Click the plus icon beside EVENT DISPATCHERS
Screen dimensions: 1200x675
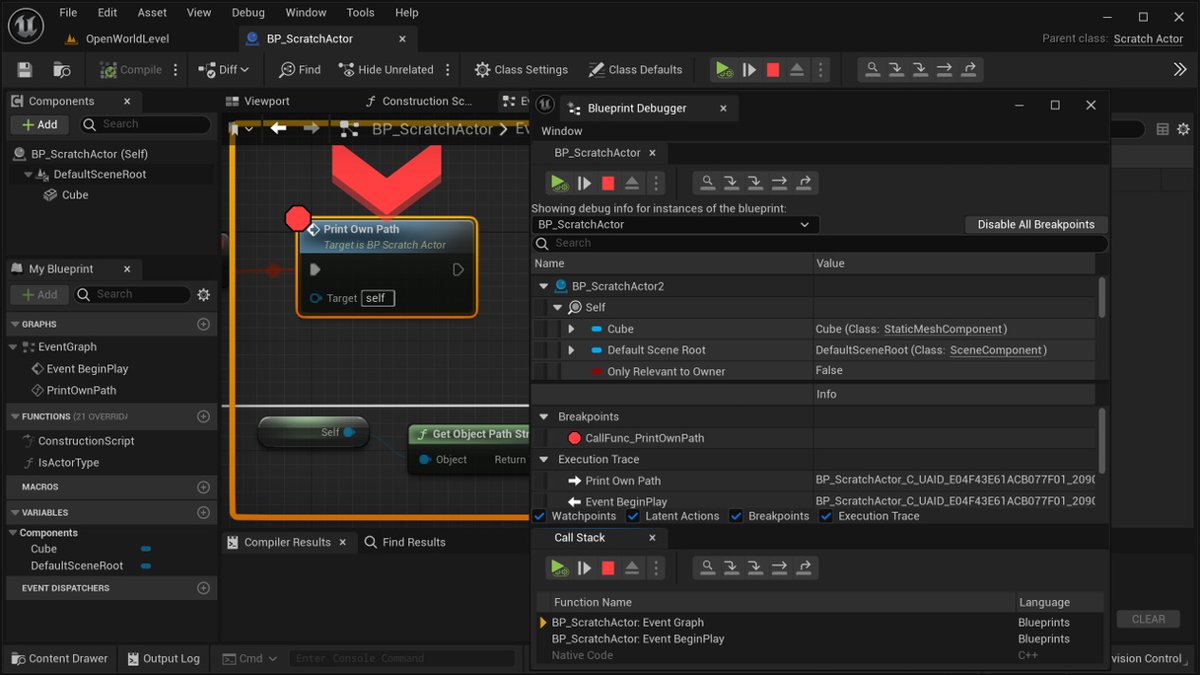point(203,588)
